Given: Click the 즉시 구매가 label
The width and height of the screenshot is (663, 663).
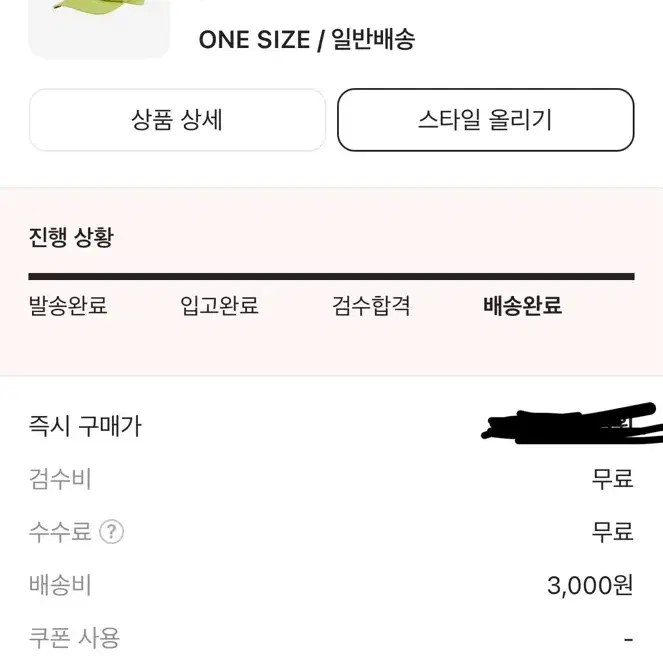Looking at the screenshot, I should click(85, 426).
